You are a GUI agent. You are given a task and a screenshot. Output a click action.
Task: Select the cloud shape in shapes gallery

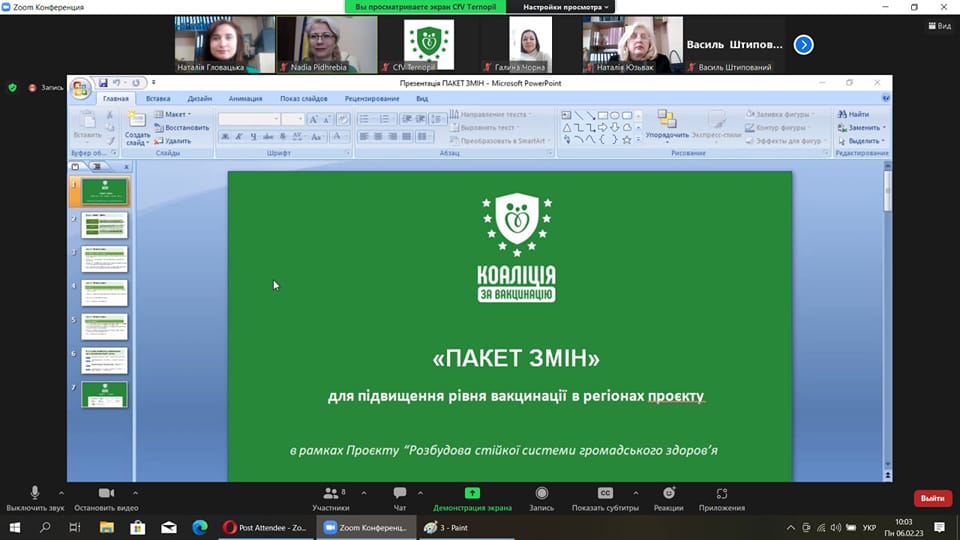click(627, 128)
